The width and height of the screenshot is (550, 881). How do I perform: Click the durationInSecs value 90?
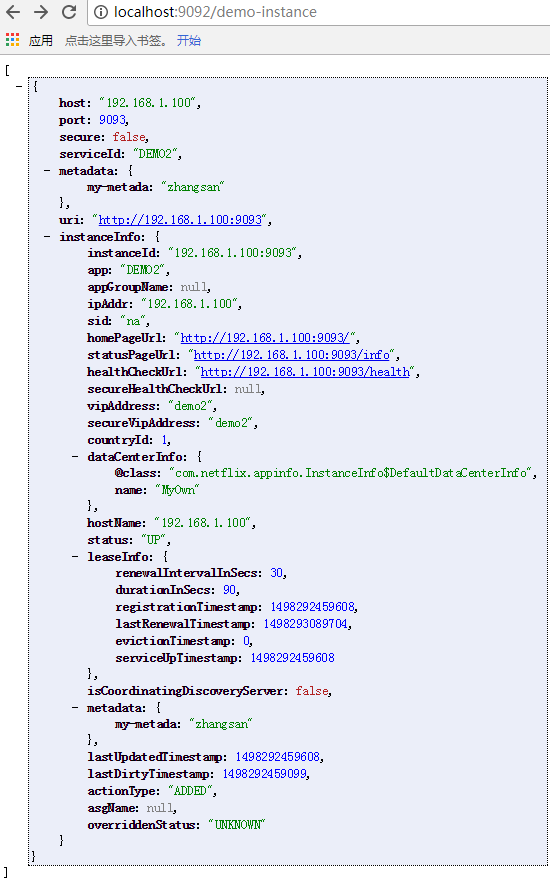click(229, 590)
